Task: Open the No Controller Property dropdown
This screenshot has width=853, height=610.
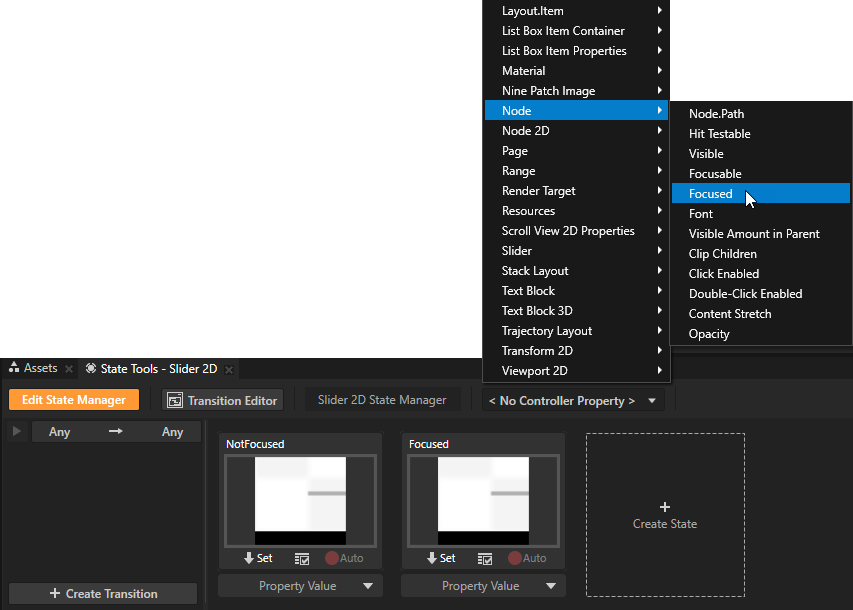Action: (x=574, y=401)
